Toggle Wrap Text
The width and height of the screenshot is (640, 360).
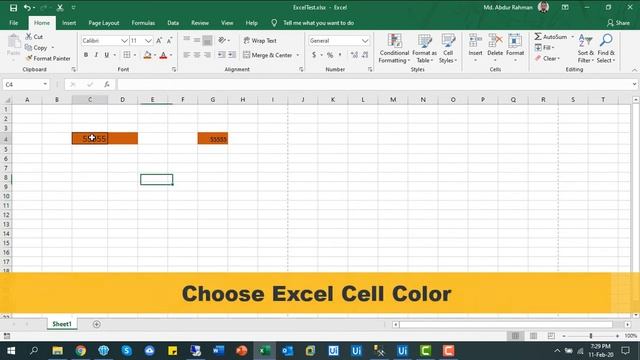[x=260, y=40]
